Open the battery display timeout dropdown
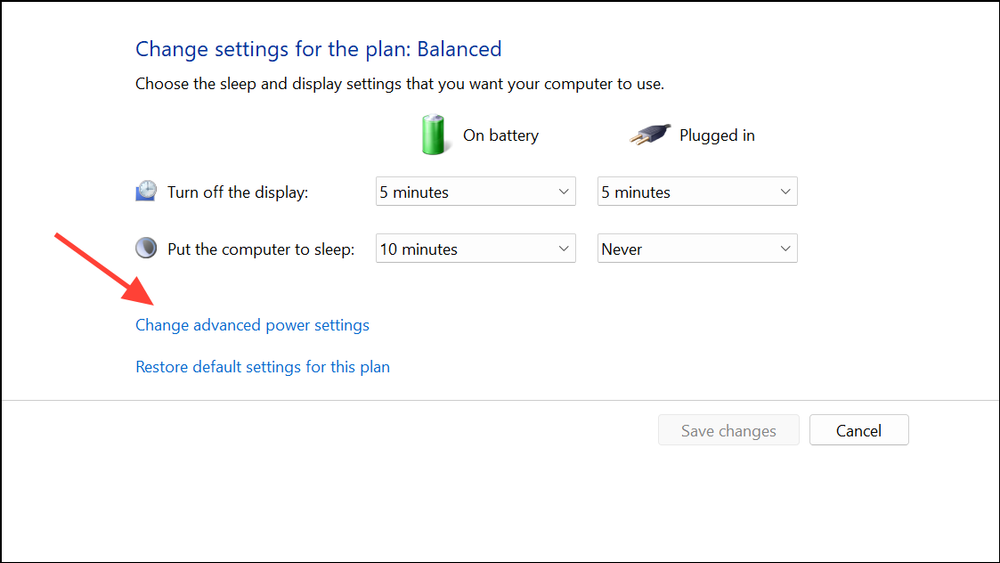 click(476, 191)
